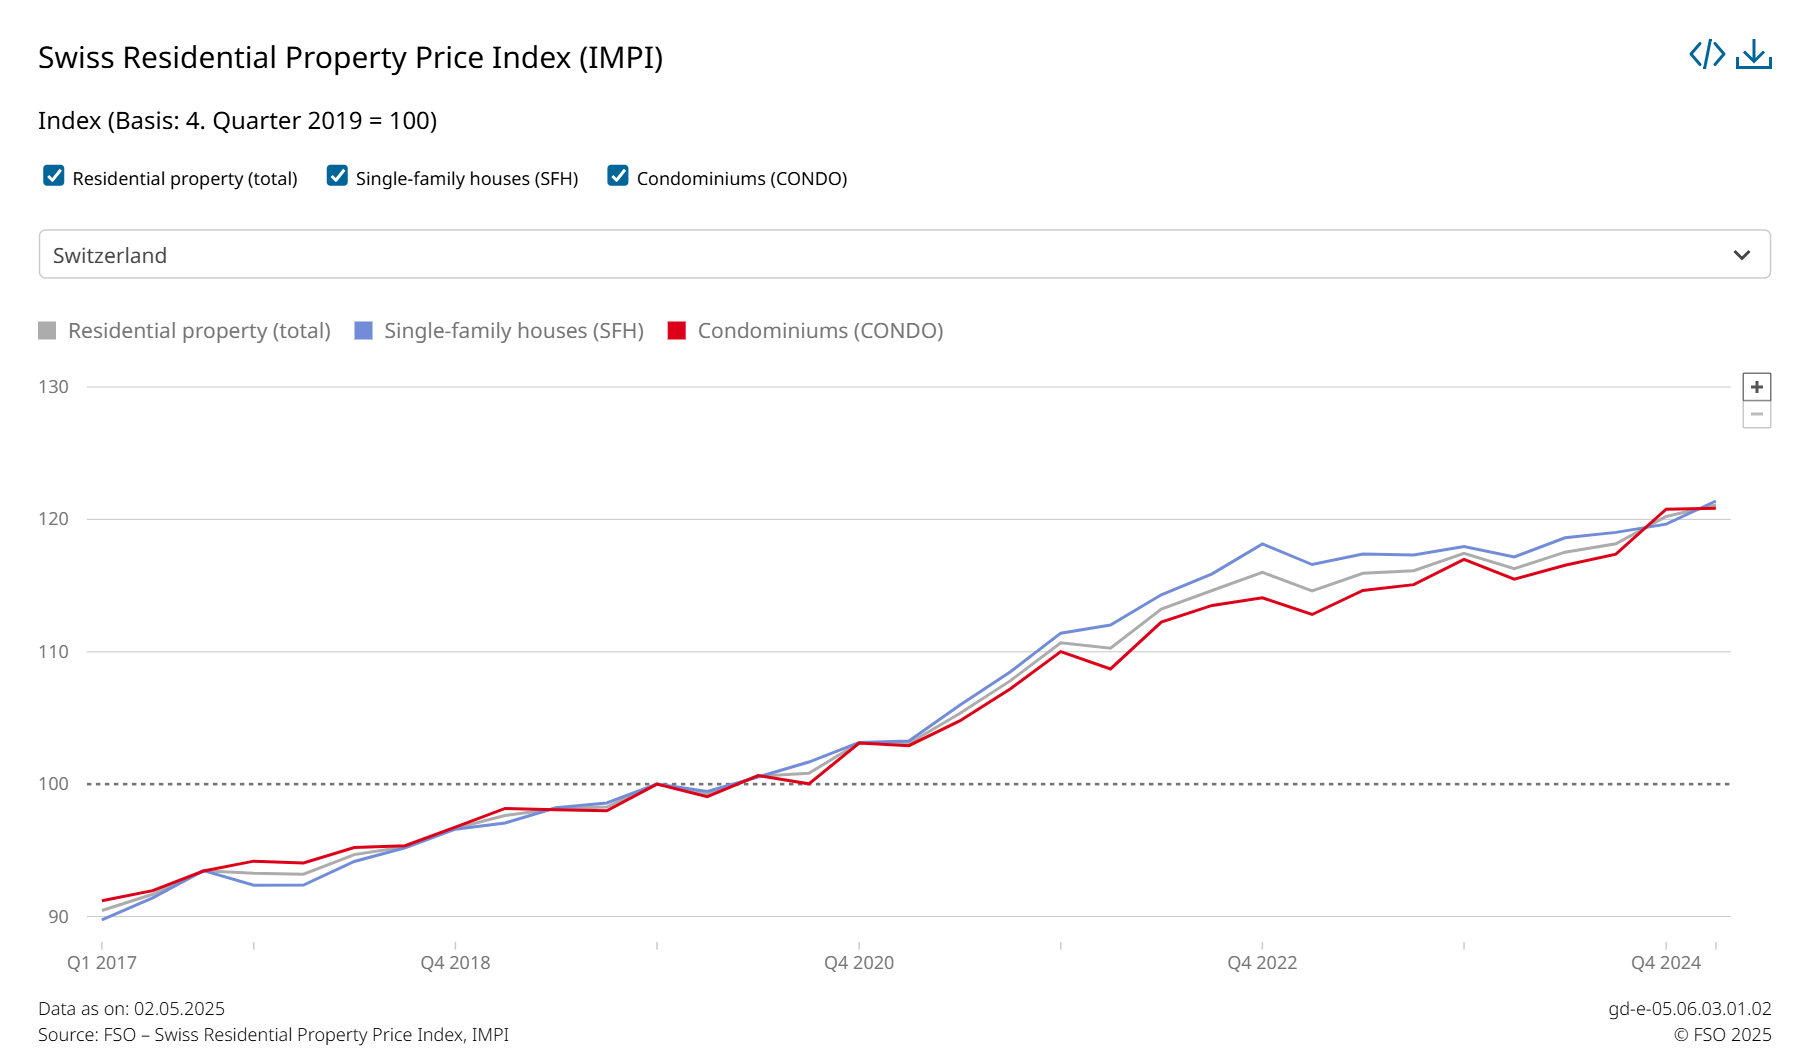Screen dimensions: 1819x1054
Task: Click the Q4 2022 axis label
Action: [x=1262, y=962]
